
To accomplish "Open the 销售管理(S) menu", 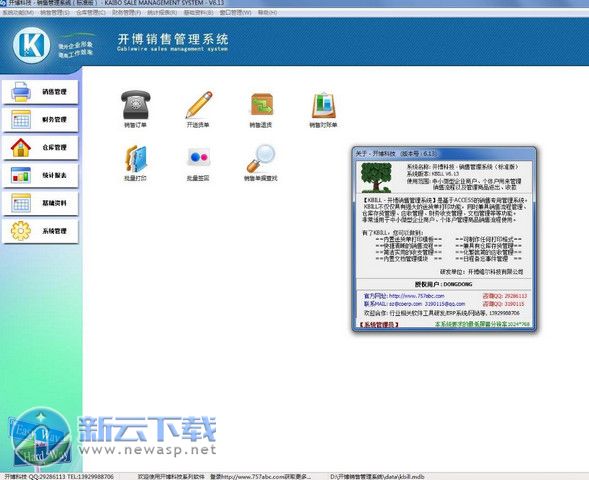I will [55, 12].
